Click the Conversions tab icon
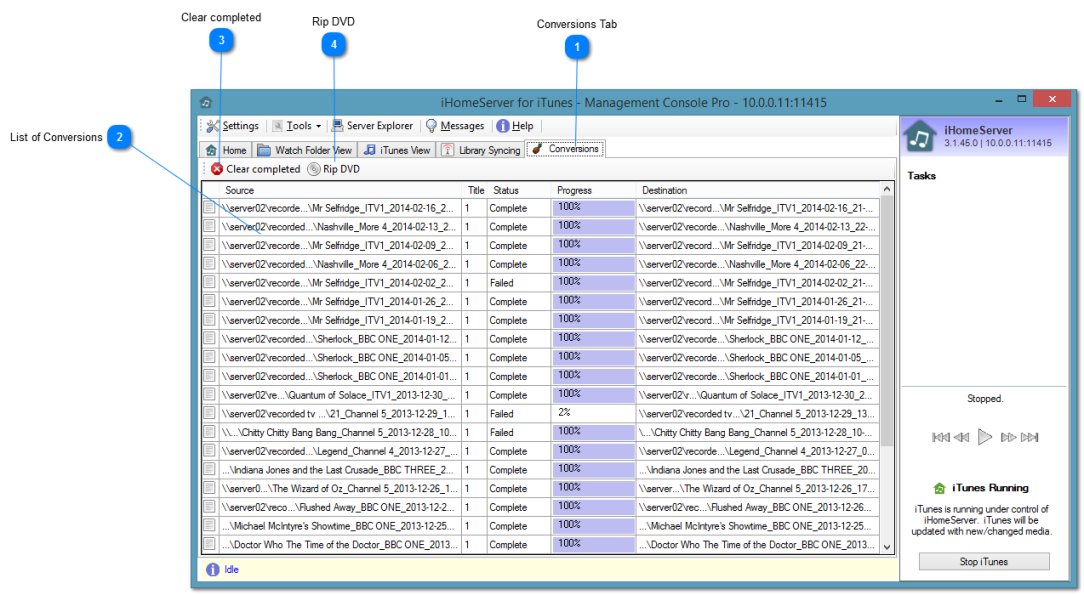Image resolution: width=1084 pixels, height=595 pixels. [537, 148]
